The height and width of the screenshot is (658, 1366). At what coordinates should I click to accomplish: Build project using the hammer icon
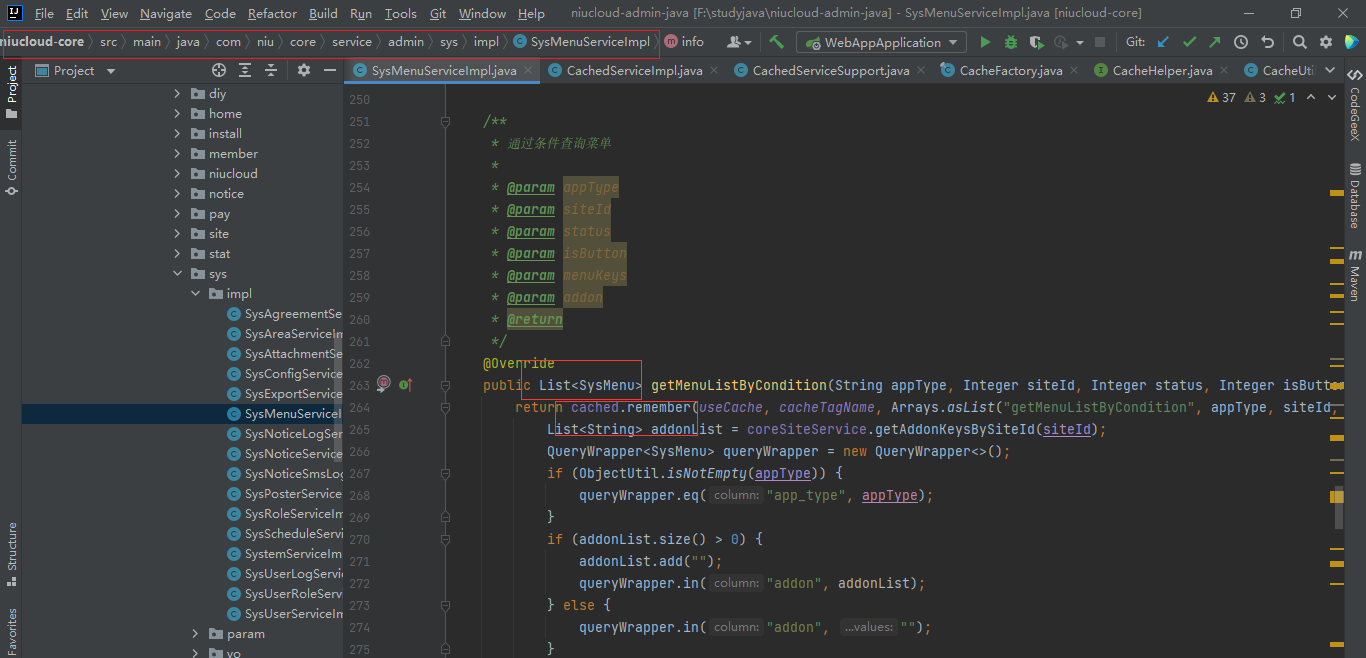click(777, 42)
